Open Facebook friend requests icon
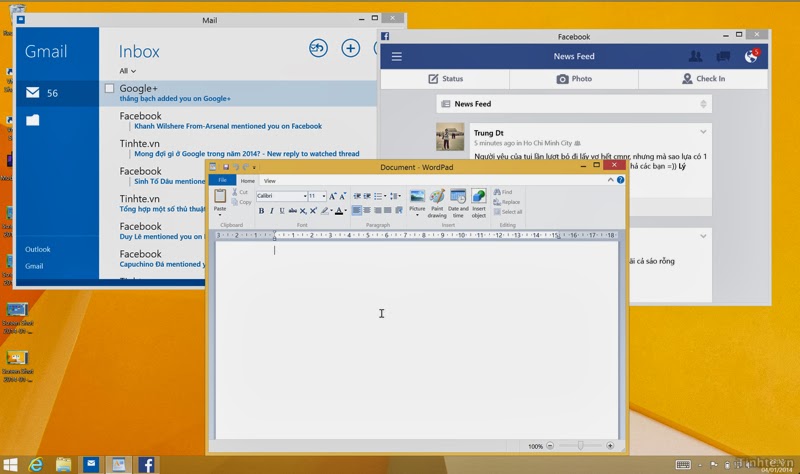The image size is (800, 474). point(695,57)
